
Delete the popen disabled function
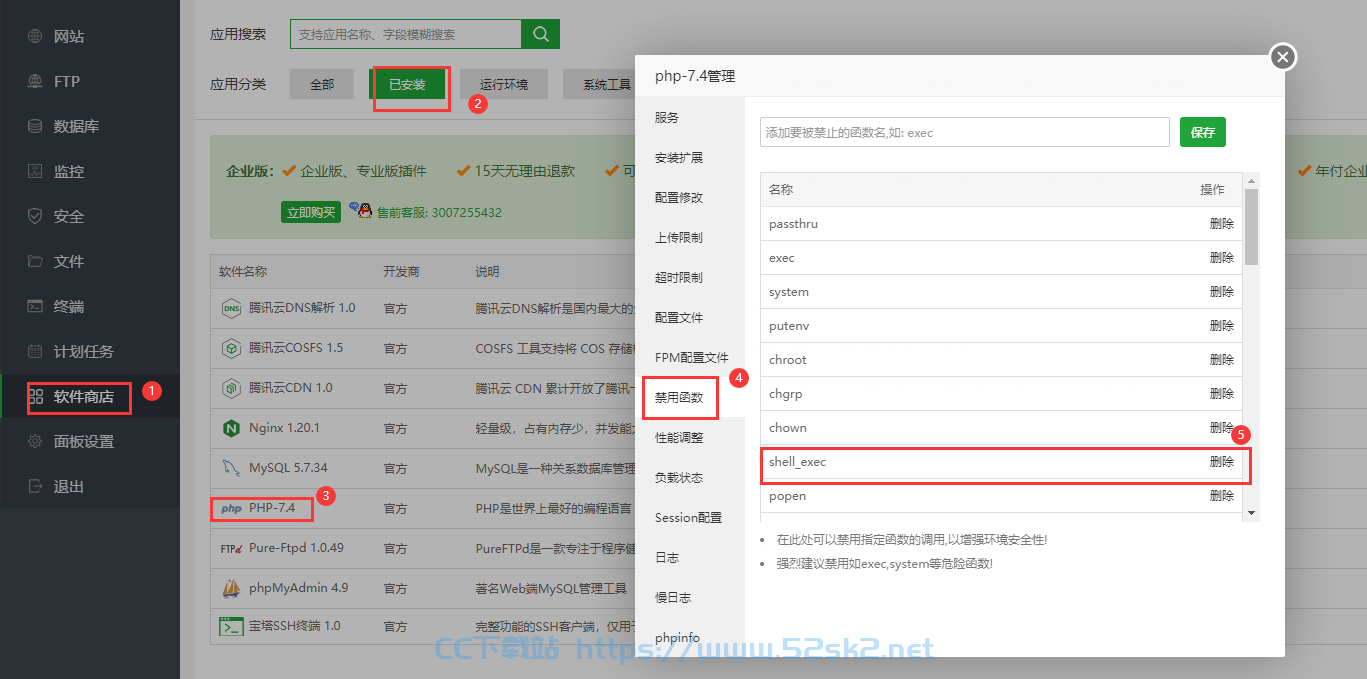[x=1222, y=496]
